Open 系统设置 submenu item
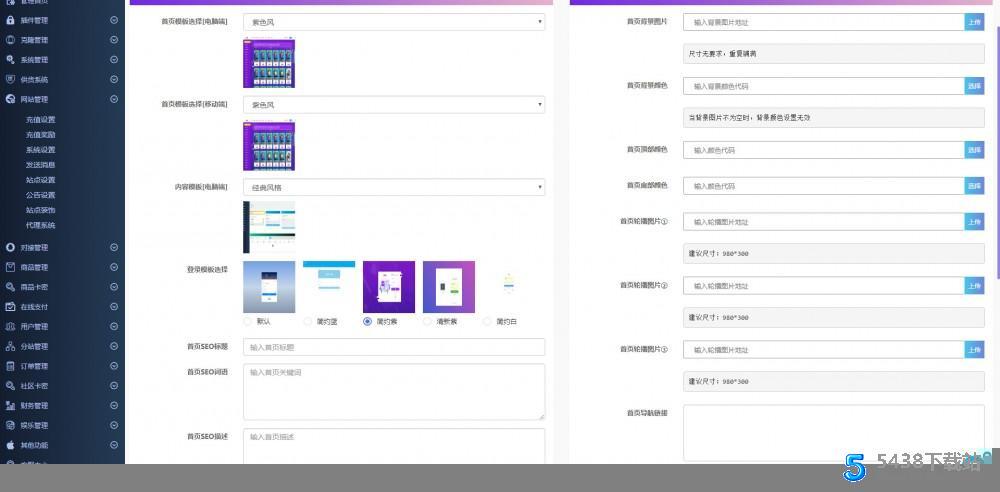Viewport: 1000px width, 492px height. pyautogui.click(x=40, y=150)
